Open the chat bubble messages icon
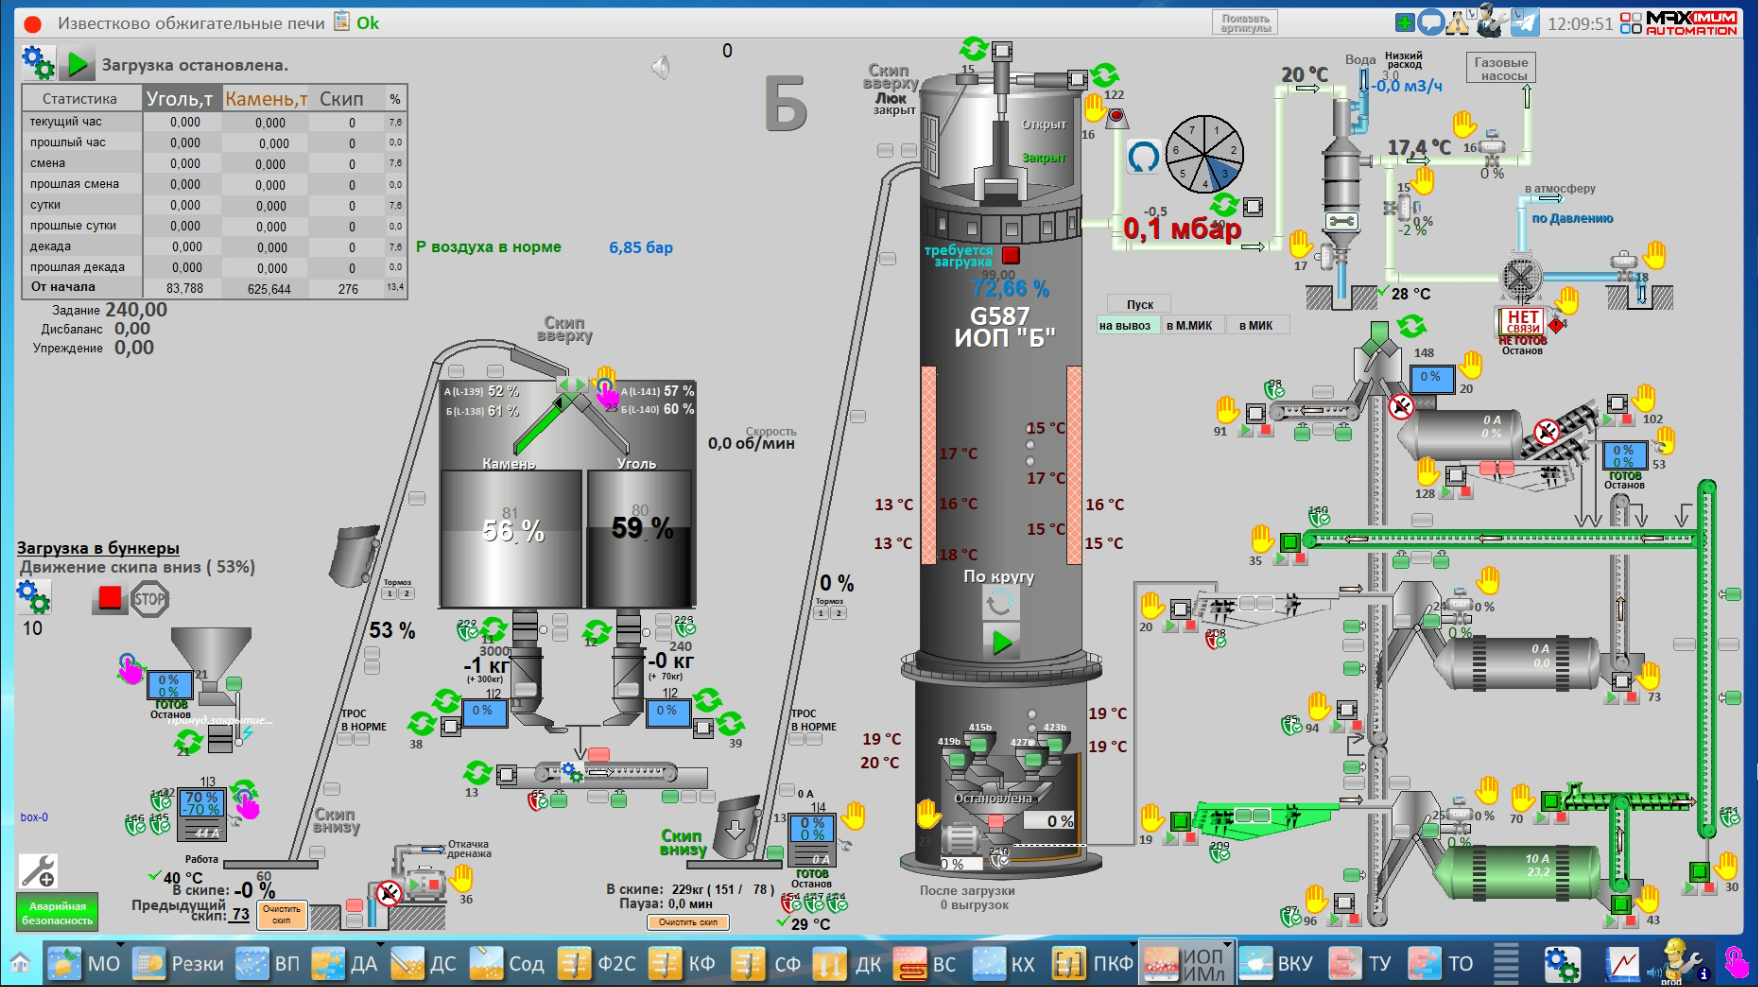The height and width of the screenshot is (987, 1758). pyautogui.click(x=1432, y=22)
